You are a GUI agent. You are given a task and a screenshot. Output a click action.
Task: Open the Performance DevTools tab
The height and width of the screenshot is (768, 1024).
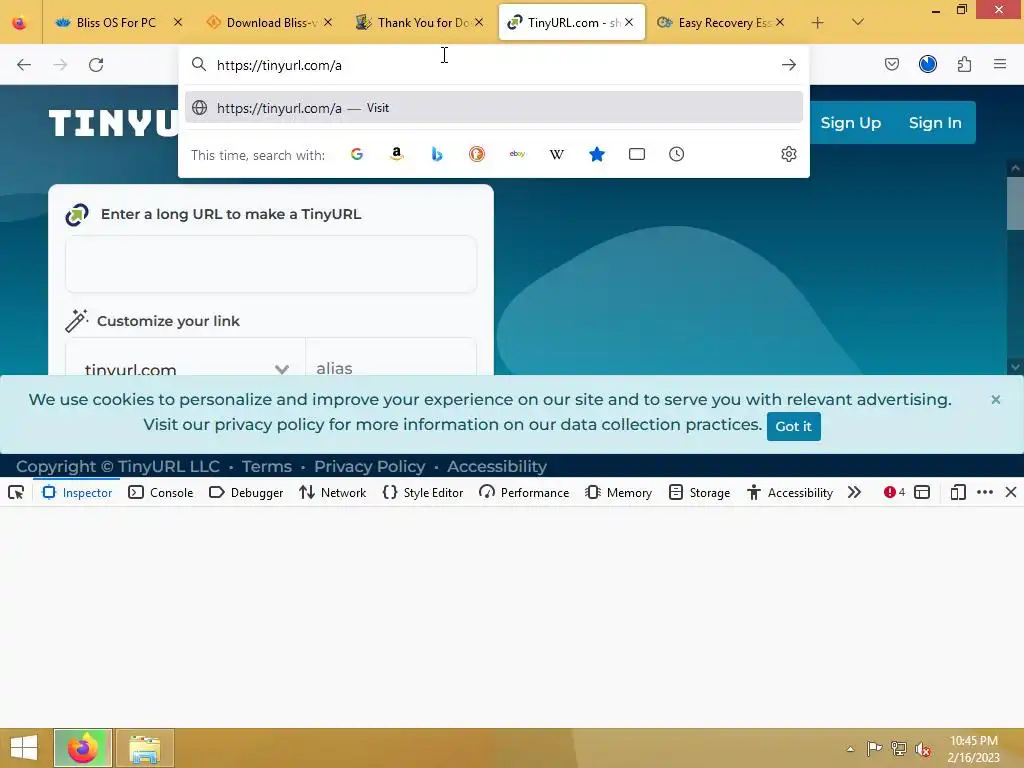pos(524,492)
